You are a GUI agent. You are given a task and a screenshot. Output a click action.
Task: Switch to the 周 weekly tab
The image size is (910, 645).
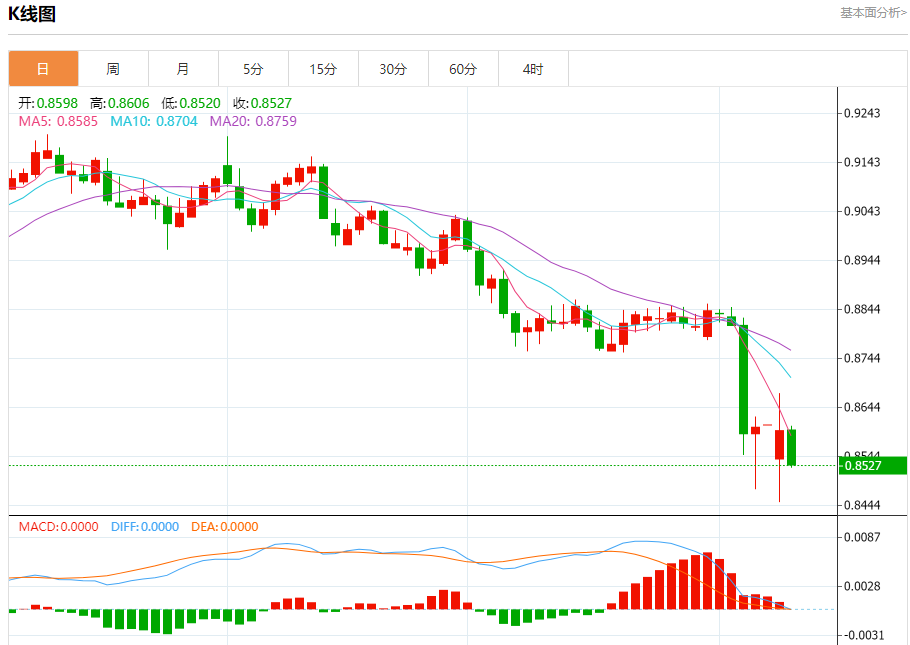pyautogui.click(x=113, y=69)
